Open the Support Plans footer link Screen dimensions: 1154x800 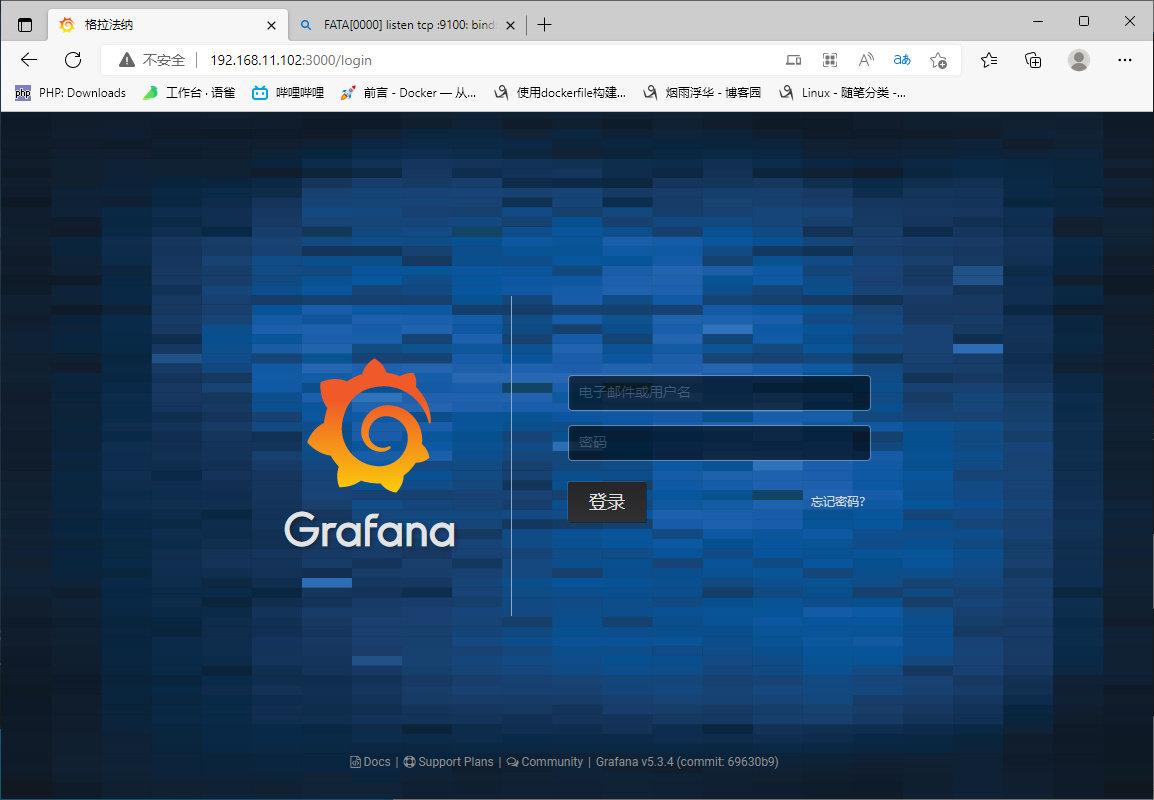pos(449,762)
